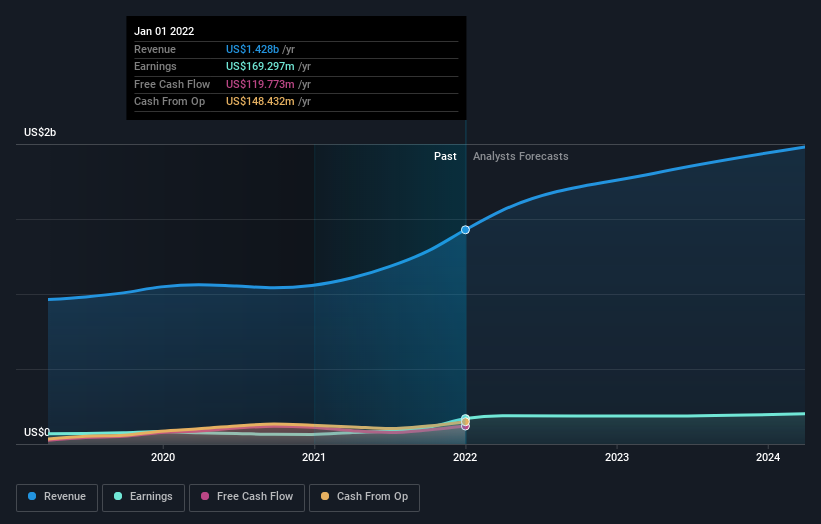Click the US$1.428b revenue value

(x=252, y=49)
